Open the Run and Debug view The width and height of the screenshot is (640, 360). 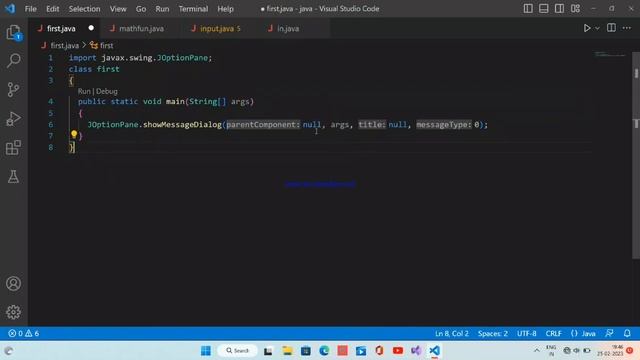[x=13, y=119]
